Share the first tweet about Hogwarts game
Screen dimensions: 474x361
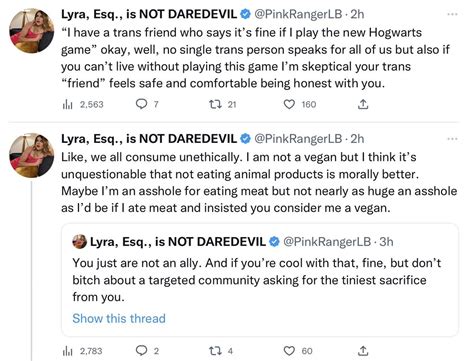pos(363,104)
